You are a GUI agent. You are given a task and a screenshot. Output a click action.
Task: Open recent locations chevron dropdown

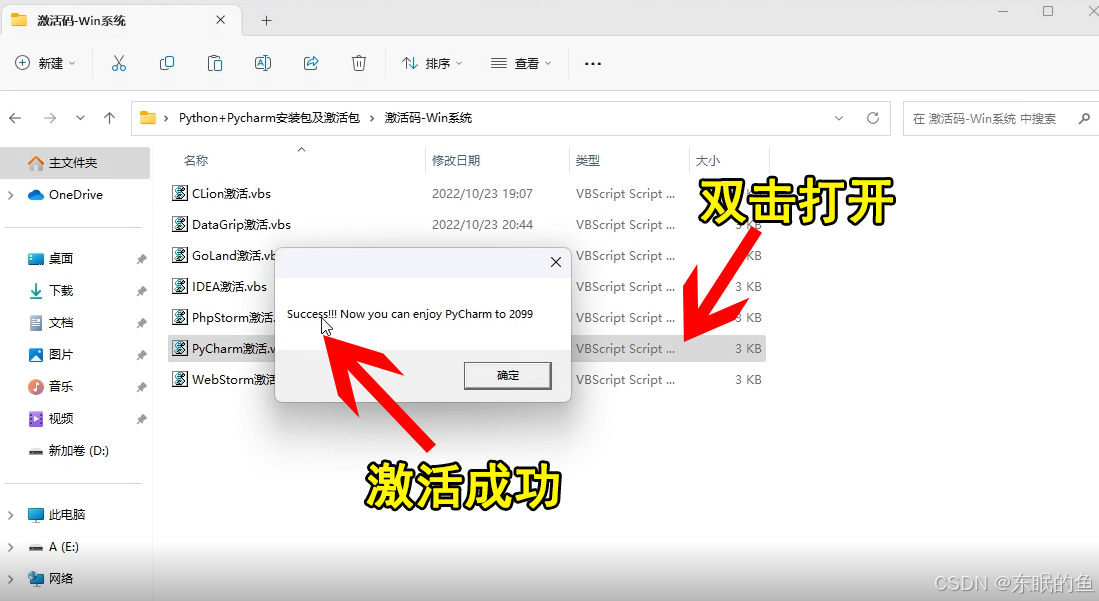click(x=81, y=118)
